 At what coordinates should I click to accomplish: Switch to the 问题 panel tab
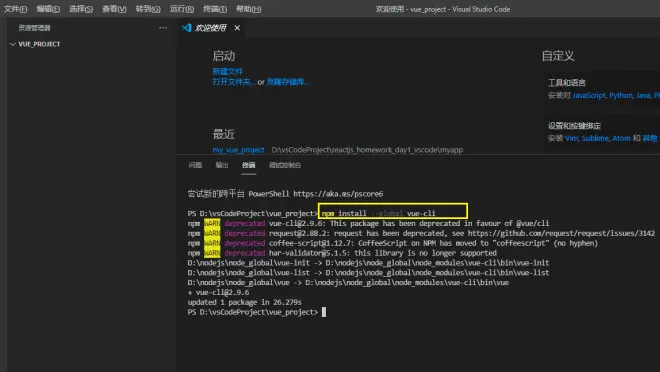195,165
